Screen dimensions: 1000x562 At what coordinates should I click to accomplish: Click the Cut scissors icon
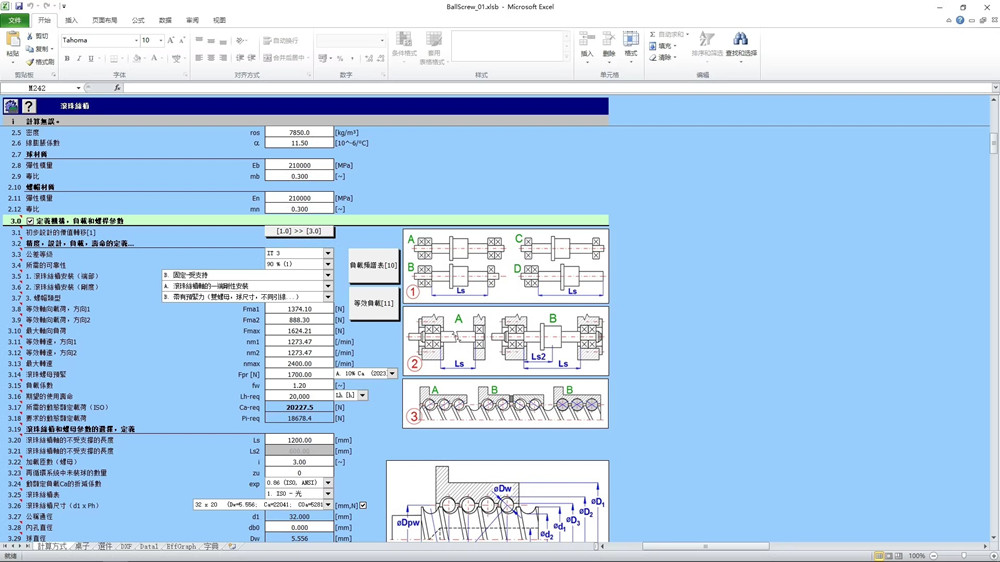pyautogui.click(x=29, y=36)
